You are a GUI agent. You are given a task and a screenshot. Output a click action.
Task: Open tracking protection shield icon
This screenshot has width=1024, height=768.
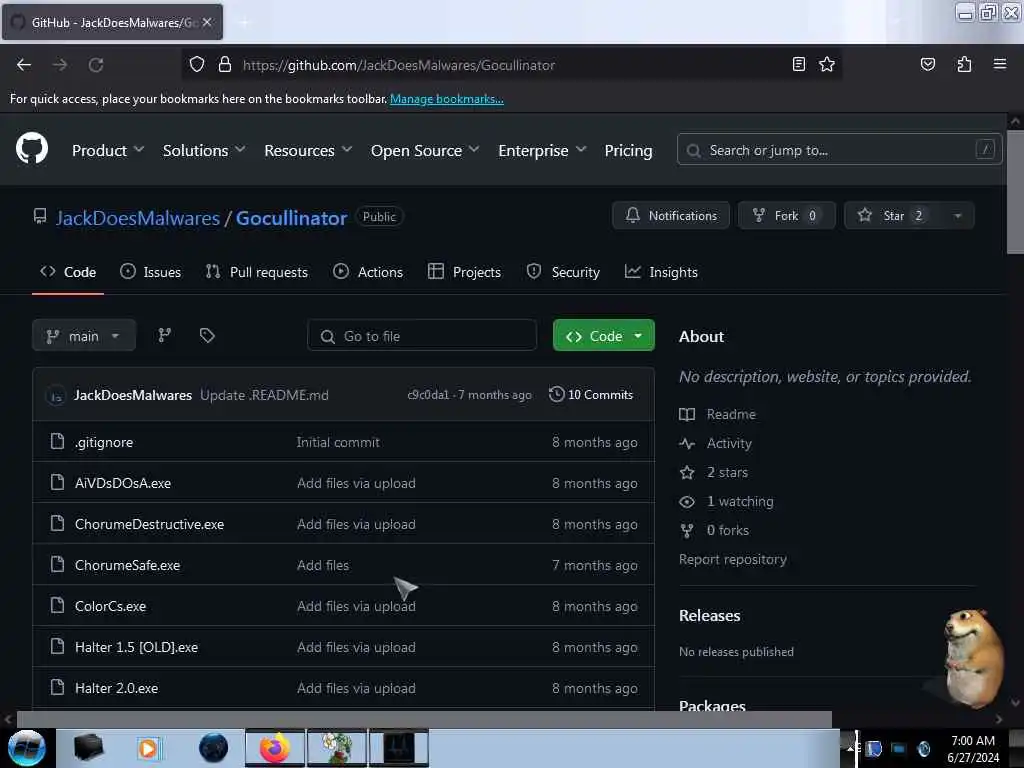tap(197, 65)
